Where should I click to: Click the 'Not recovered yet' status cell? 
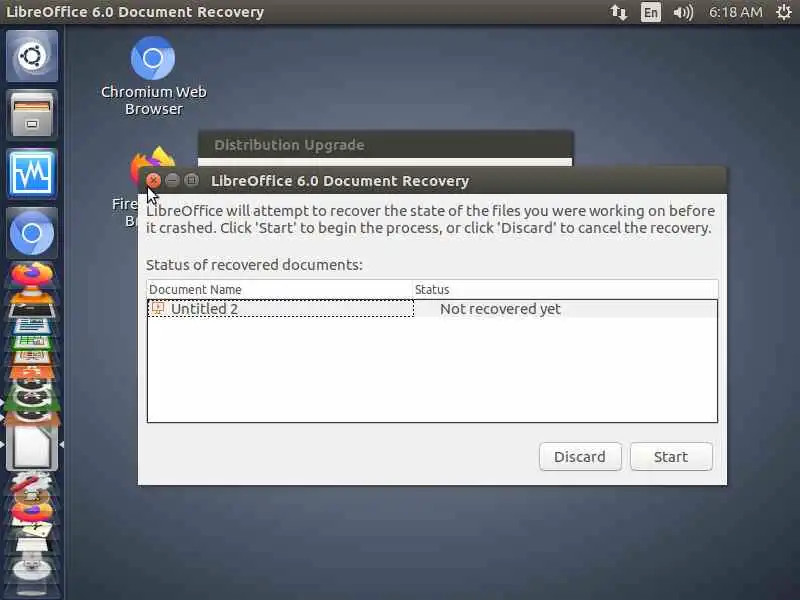[500, 309]
